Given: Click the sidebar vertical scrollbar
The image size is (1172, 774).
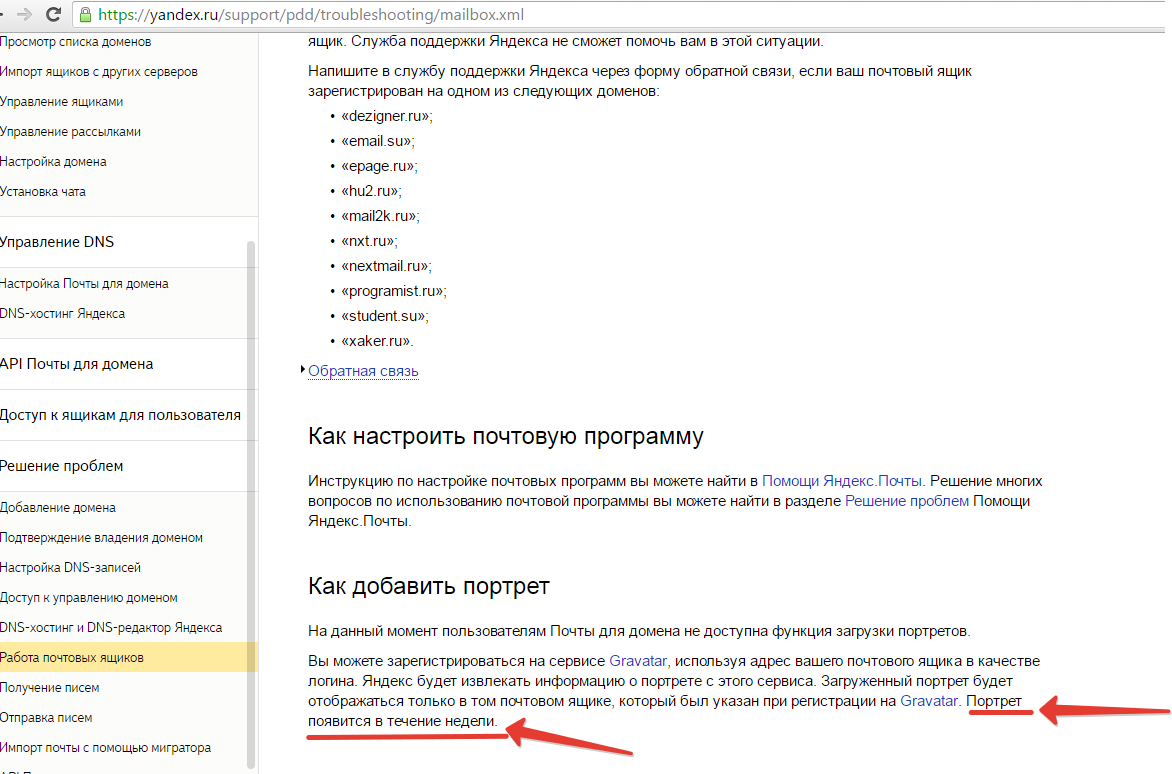Looking at the screenshot, I should pyautogui.click(x=251, y=505).
